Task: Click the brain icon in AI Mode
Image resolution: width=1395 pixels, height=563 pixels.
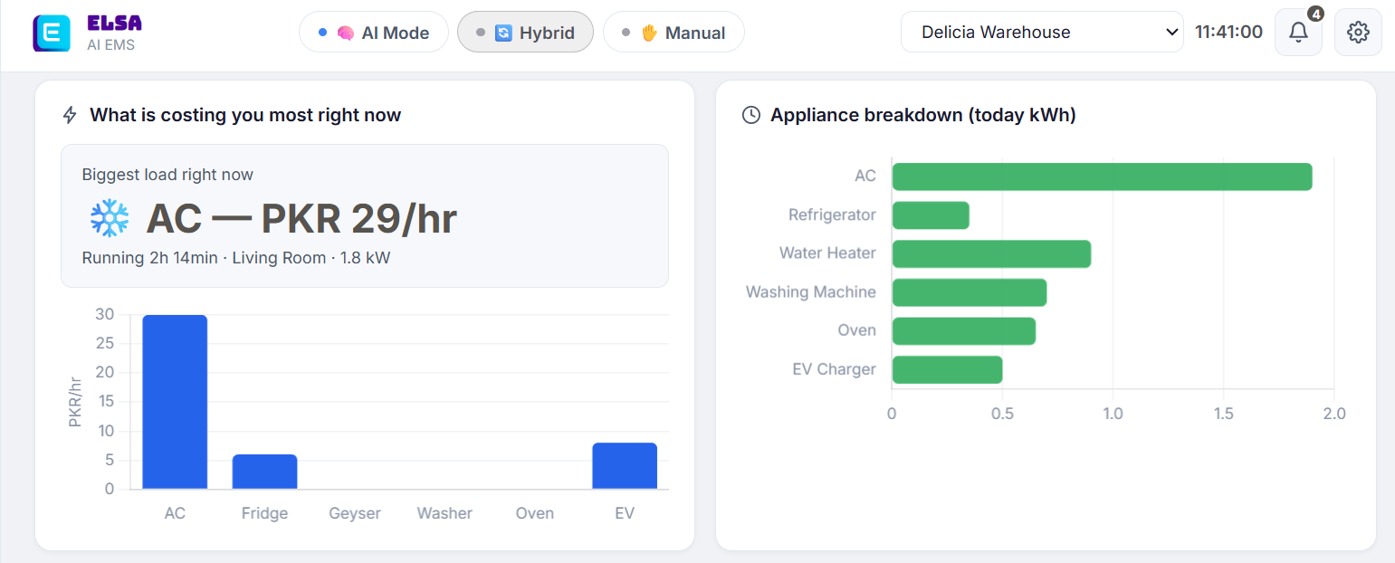Action: [346, 33]
